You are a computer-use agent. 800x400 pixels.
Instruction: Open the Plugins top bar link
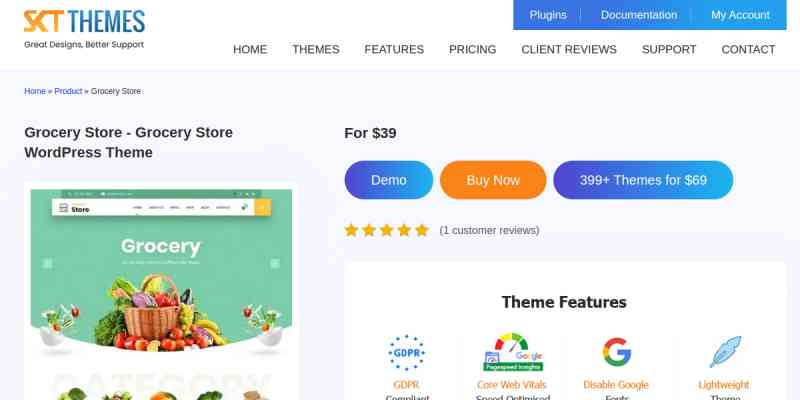point(548,15)
